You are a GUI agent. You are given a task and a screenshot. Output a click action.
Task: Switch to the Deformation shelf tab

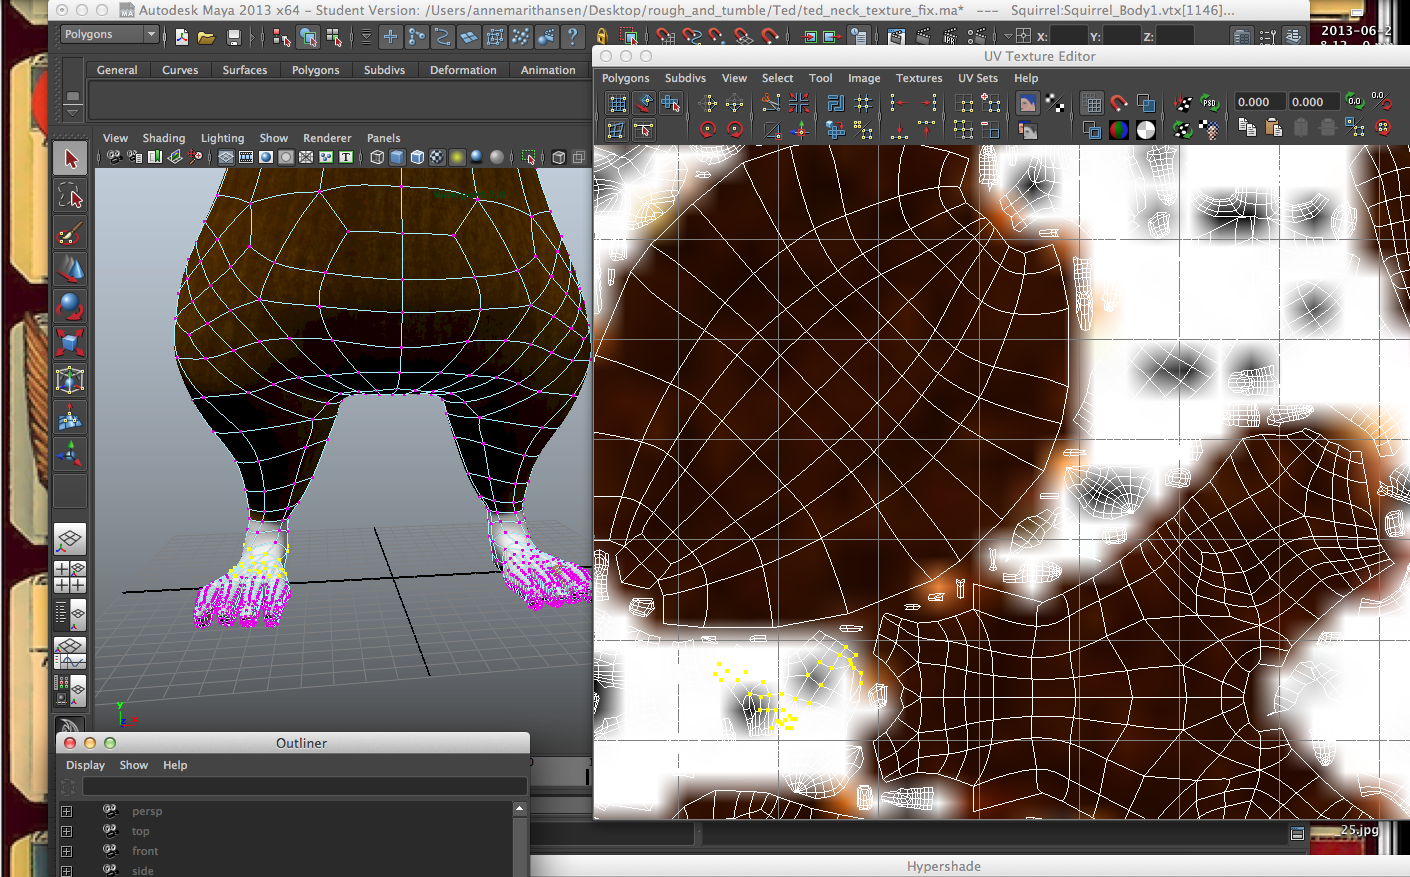coord(463,70)
